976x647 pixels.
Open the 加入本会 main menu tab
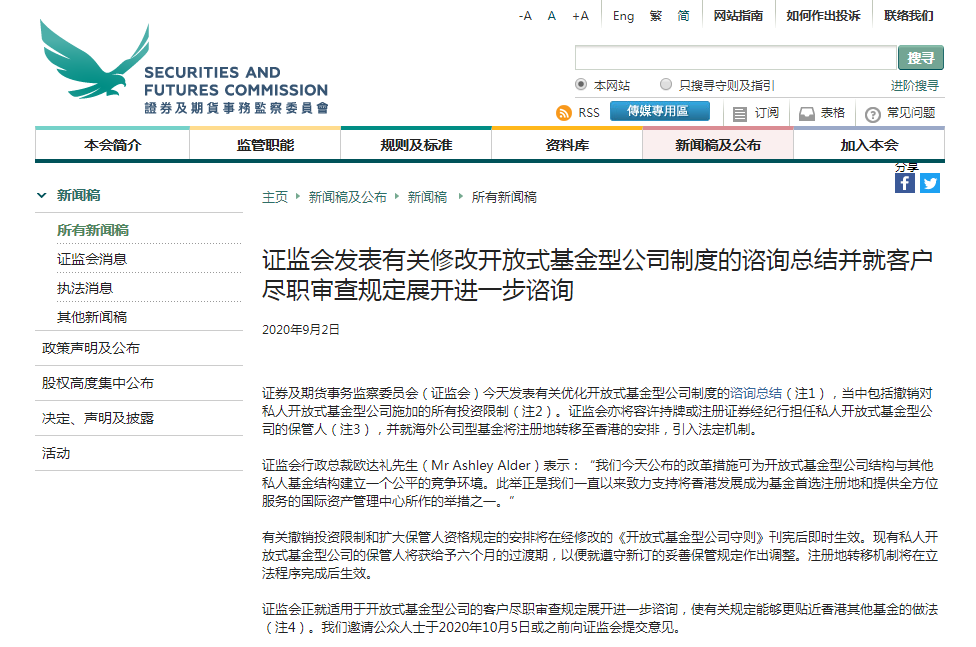869,145
